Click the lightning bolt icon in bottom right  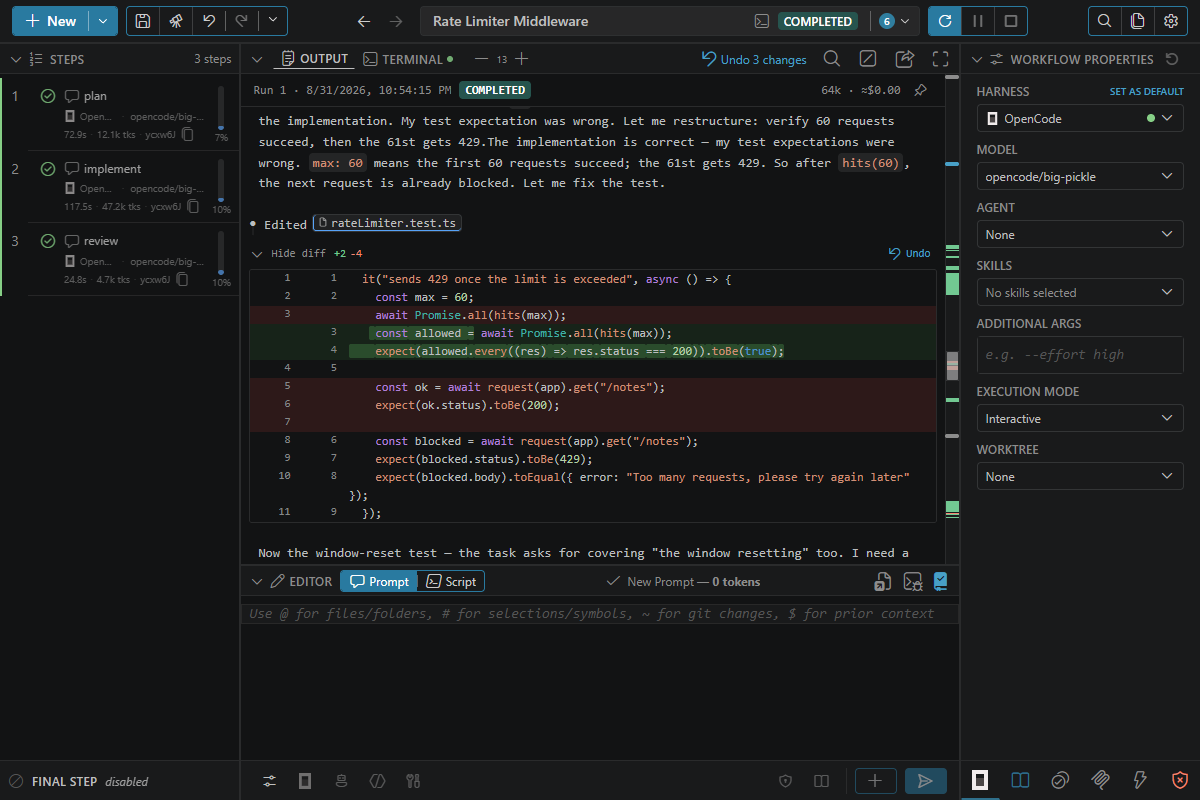1140,780
